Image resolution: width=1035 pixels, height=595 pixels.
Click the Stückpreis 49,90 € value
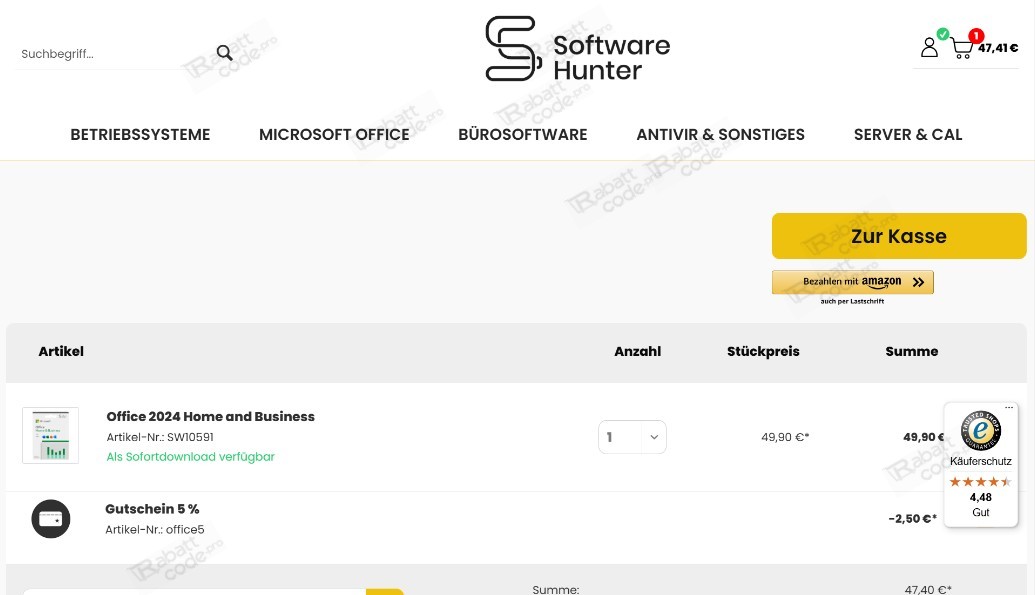785,437
